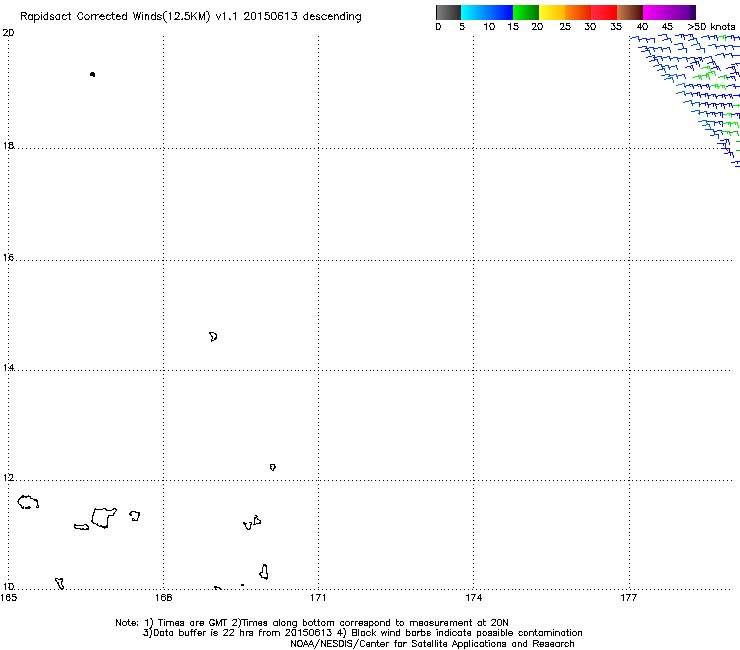
Task: Click the 'Data buffer is 22 hrs' note line
Action: click(362, 633)
